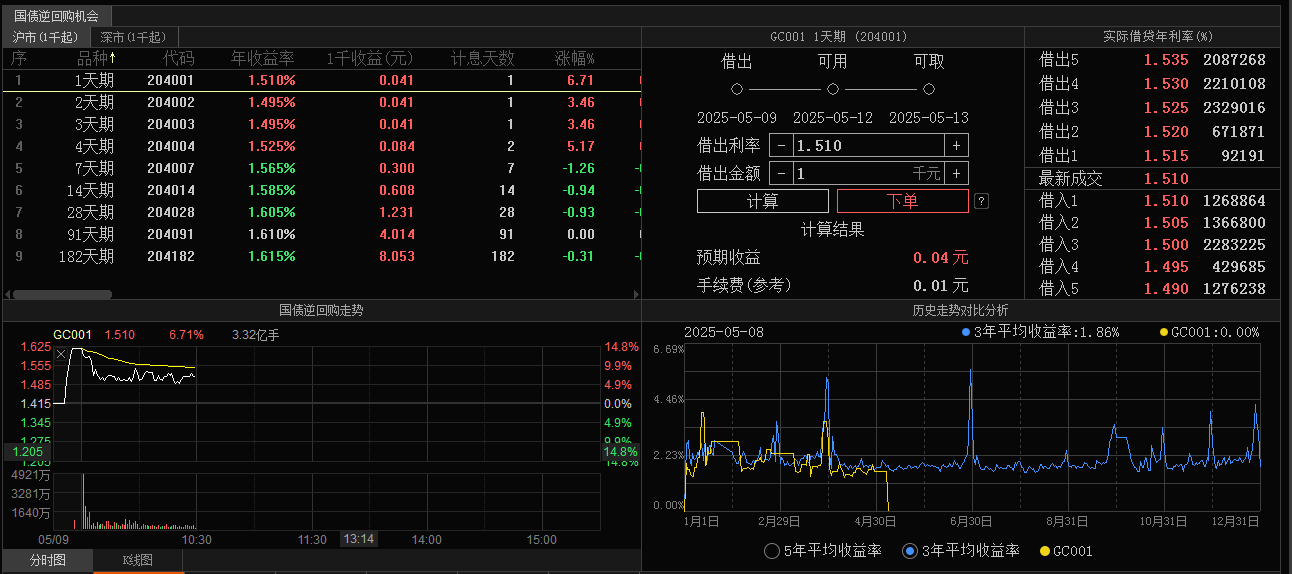The height and width of the screenshot is (574, 1292).
Task: Switch to the 深市(1千起) tab
Action: pos(132,37)
